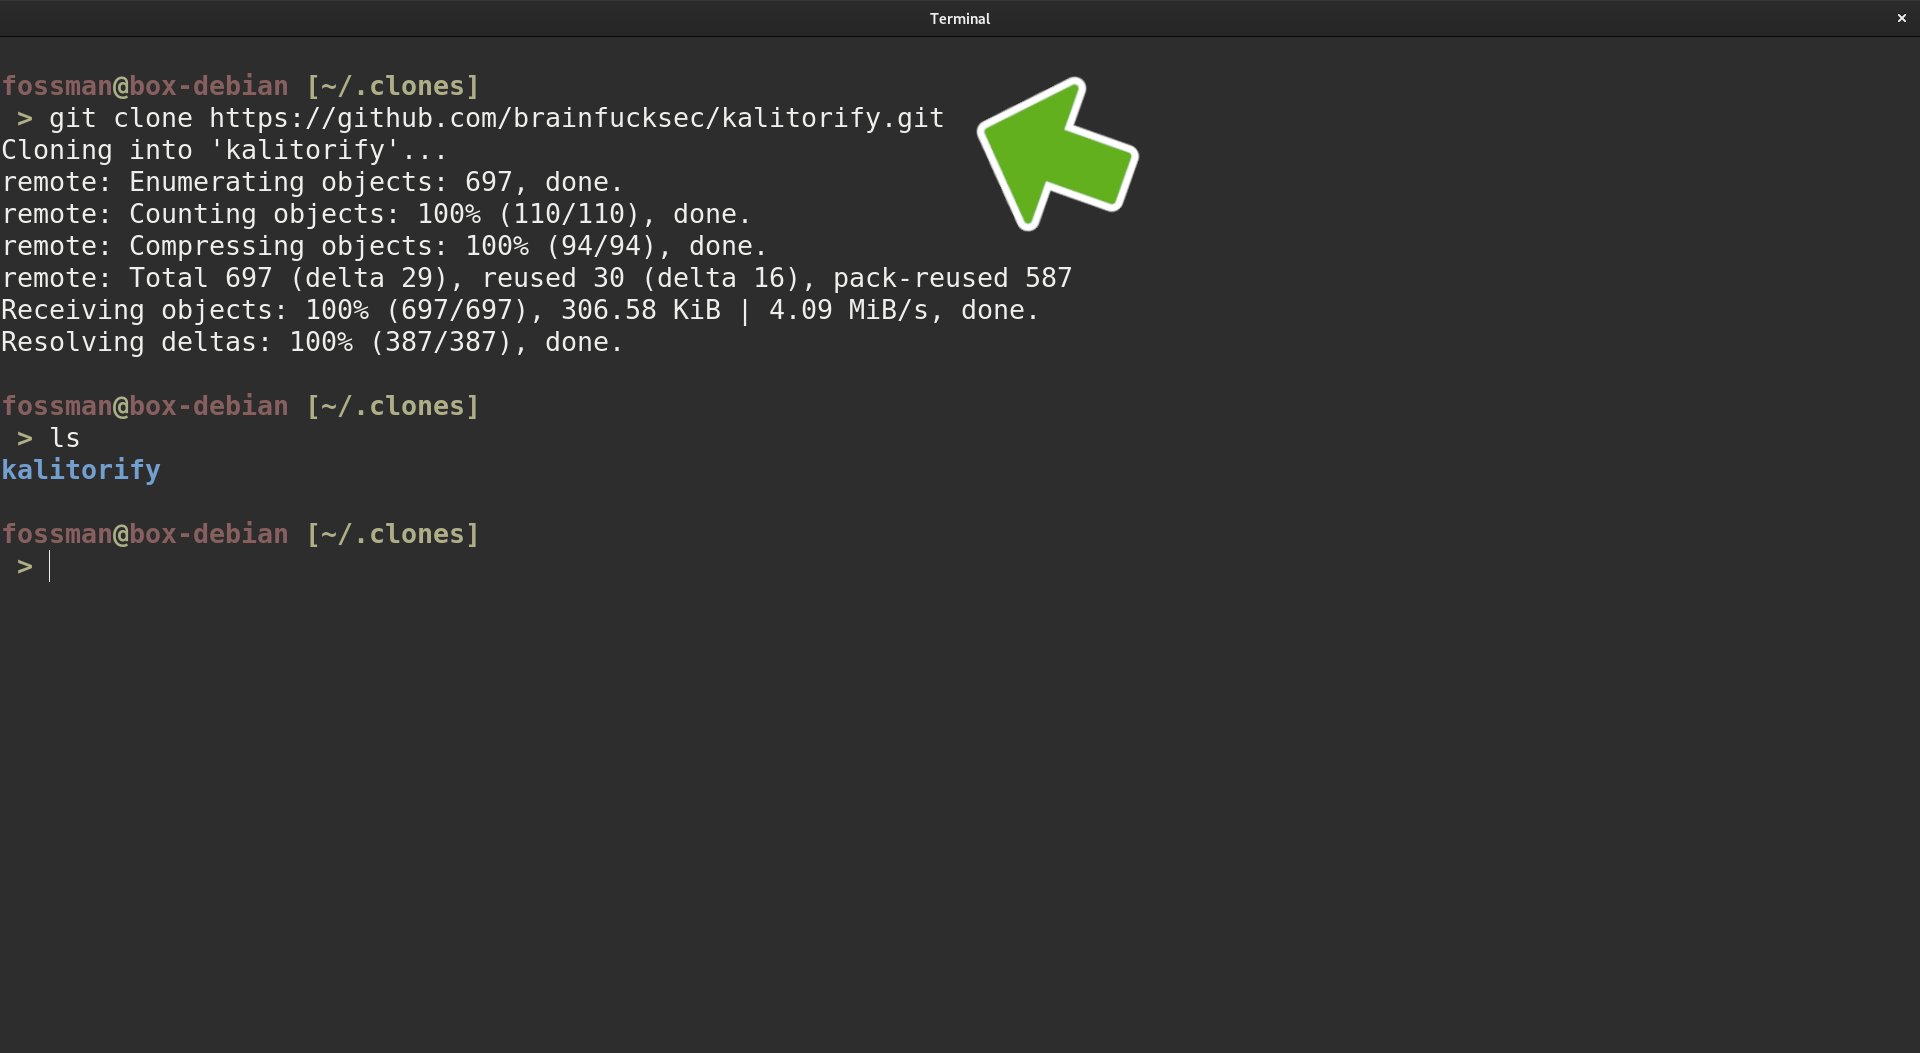The width and height of the screenshot is (1920, 1053).
Task: Click the 'Enumerating objects: 697' output line
Action: [x=312, y=182]
